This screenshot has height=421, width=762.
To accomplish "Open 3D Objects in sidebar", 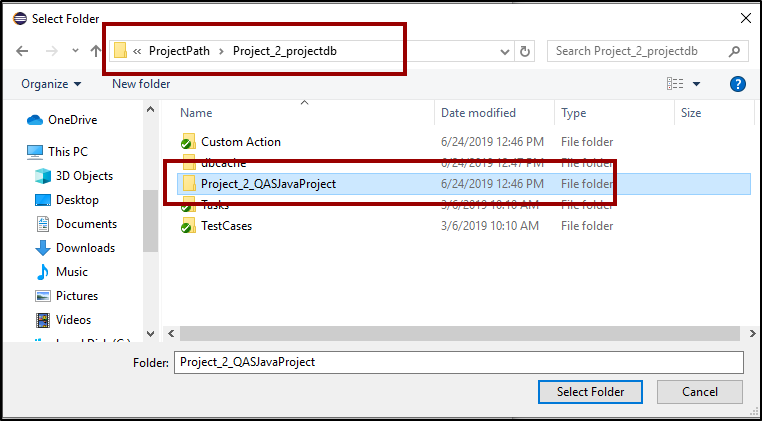I will [x=84, y=176].
